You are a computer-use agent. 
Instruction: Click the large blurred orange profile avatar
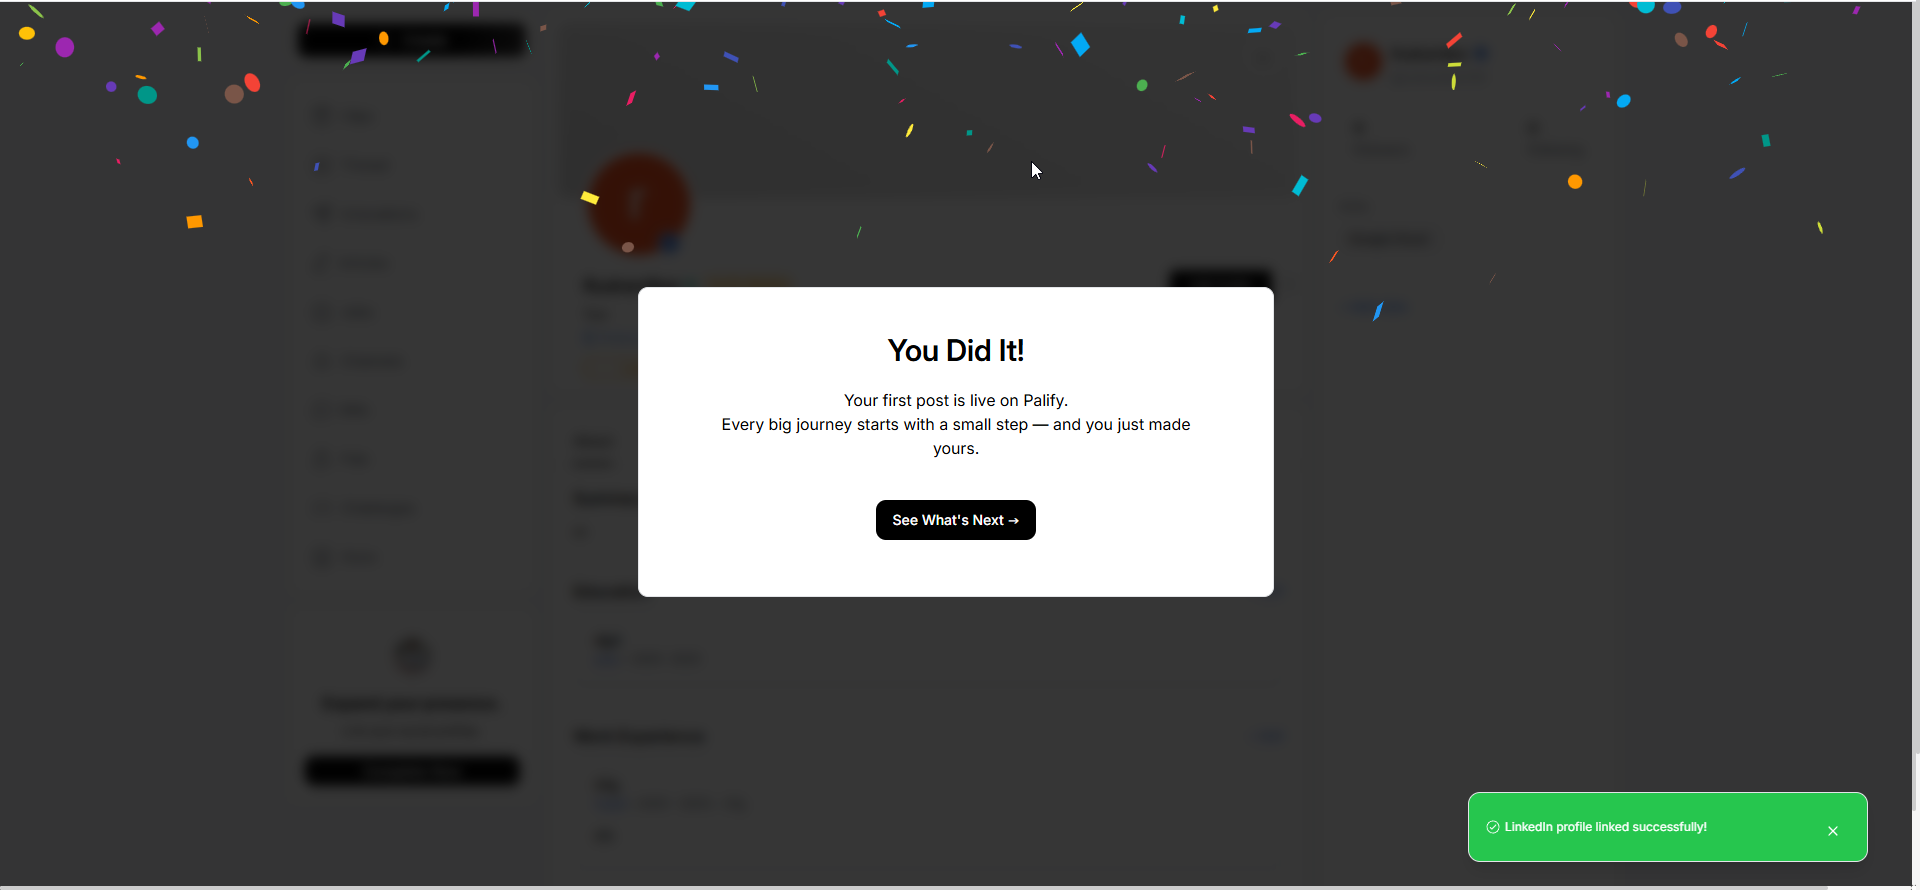pos(638,203)
